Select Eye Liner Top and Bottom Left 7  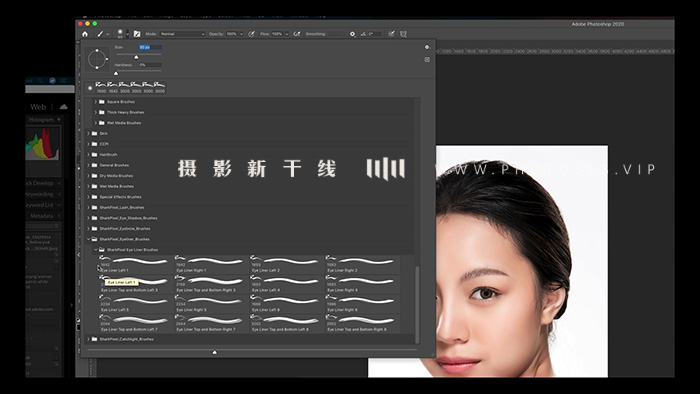(135, 323)
